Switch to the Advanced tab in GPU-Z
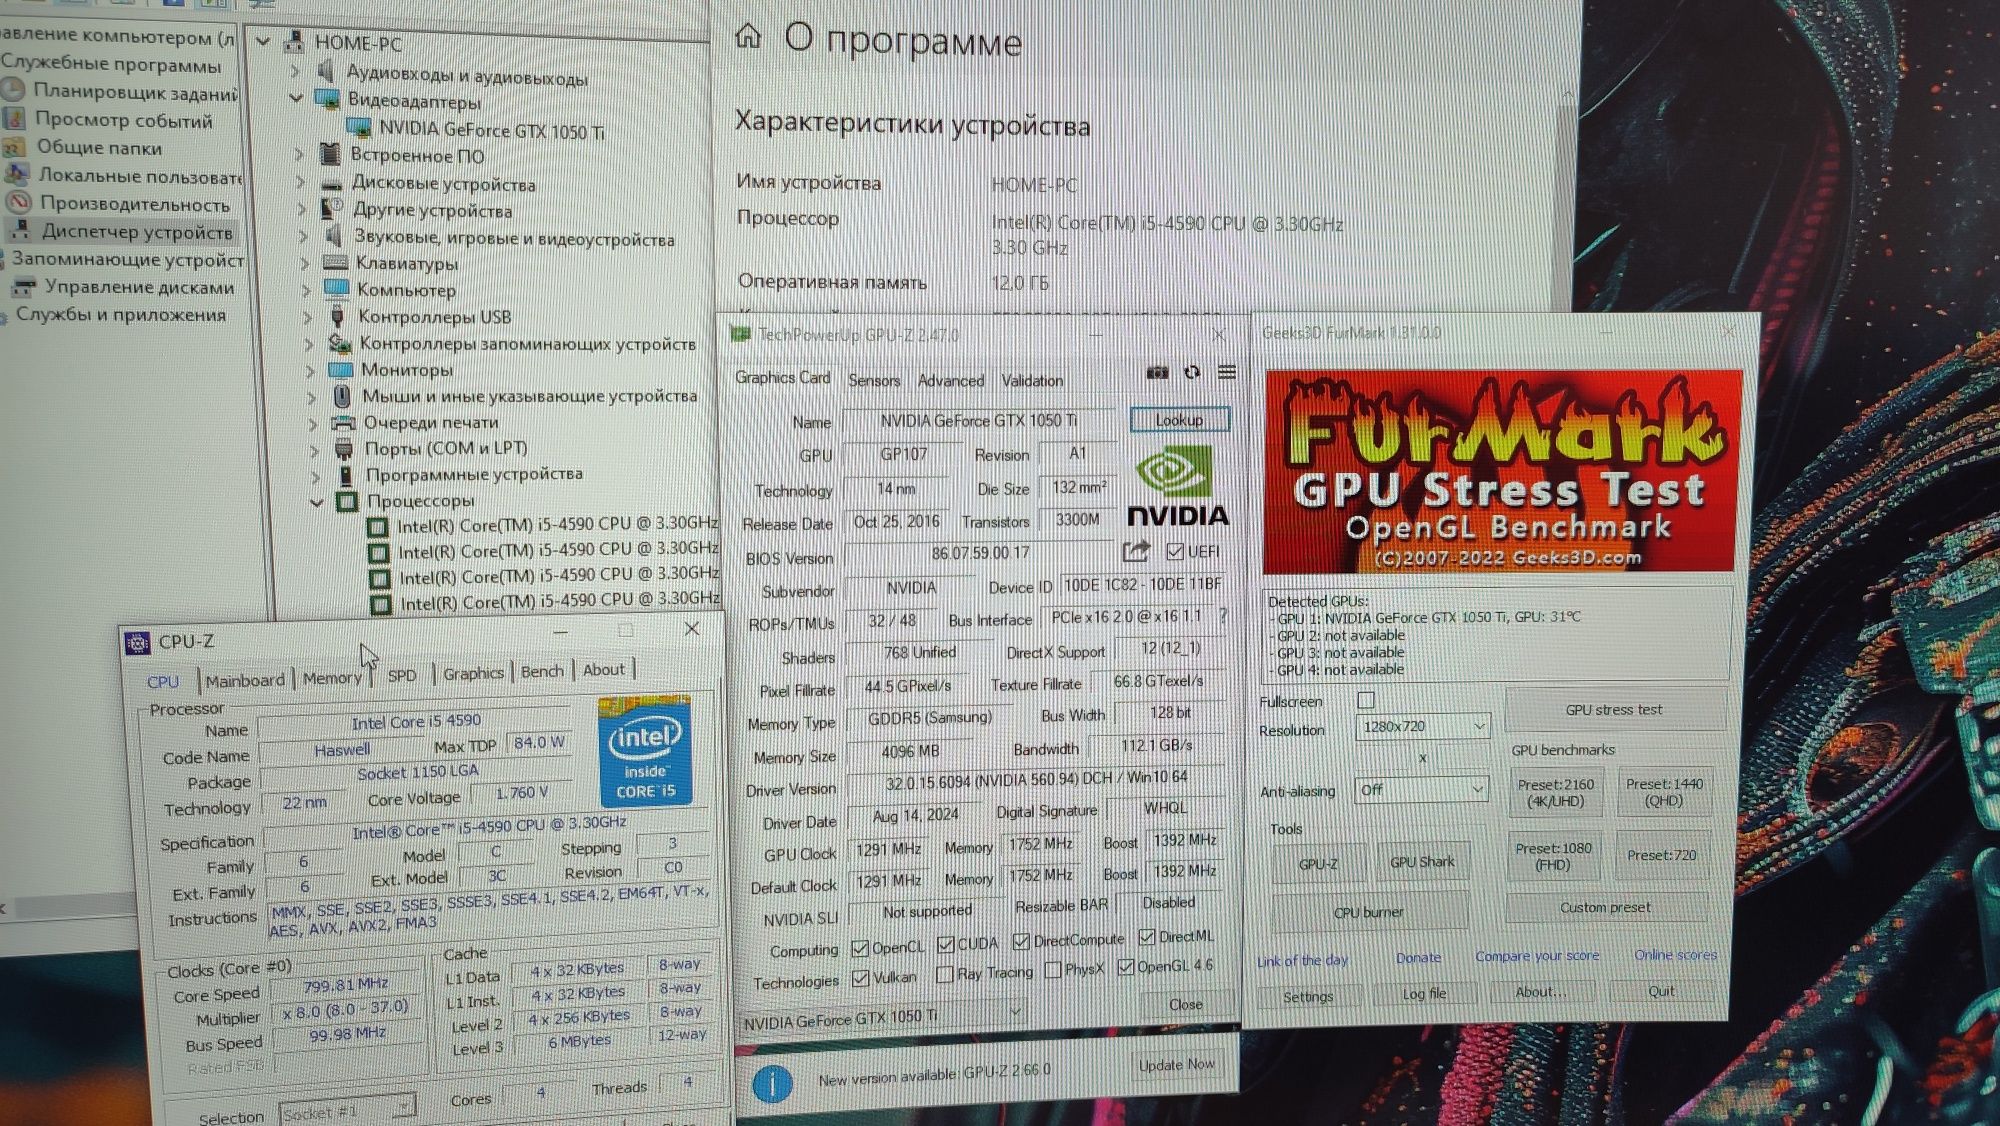Screen dimensions: 2000x1126 point(950,380)
